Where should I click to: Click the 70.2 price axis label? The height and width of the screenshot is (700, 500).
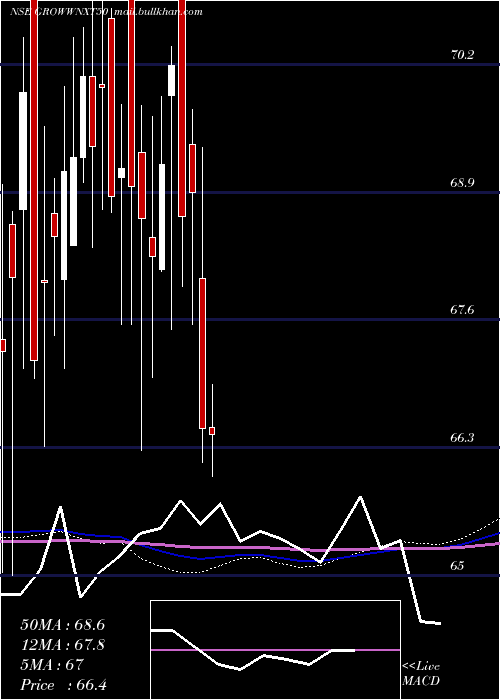462,55
